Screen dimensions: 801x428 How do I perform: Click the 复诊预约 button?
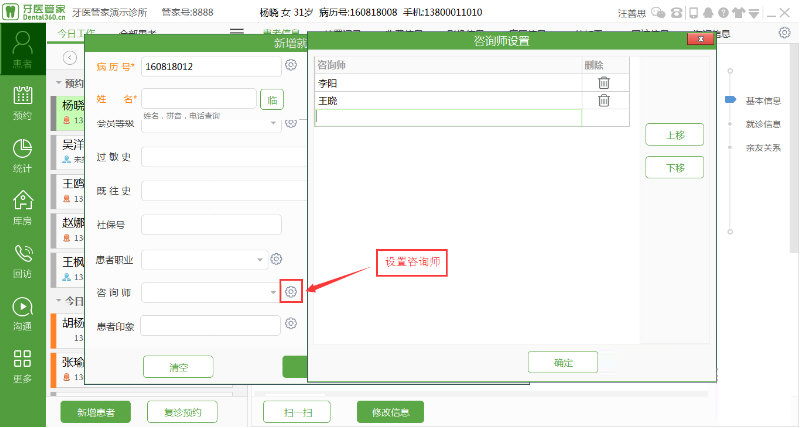point(182,412)
